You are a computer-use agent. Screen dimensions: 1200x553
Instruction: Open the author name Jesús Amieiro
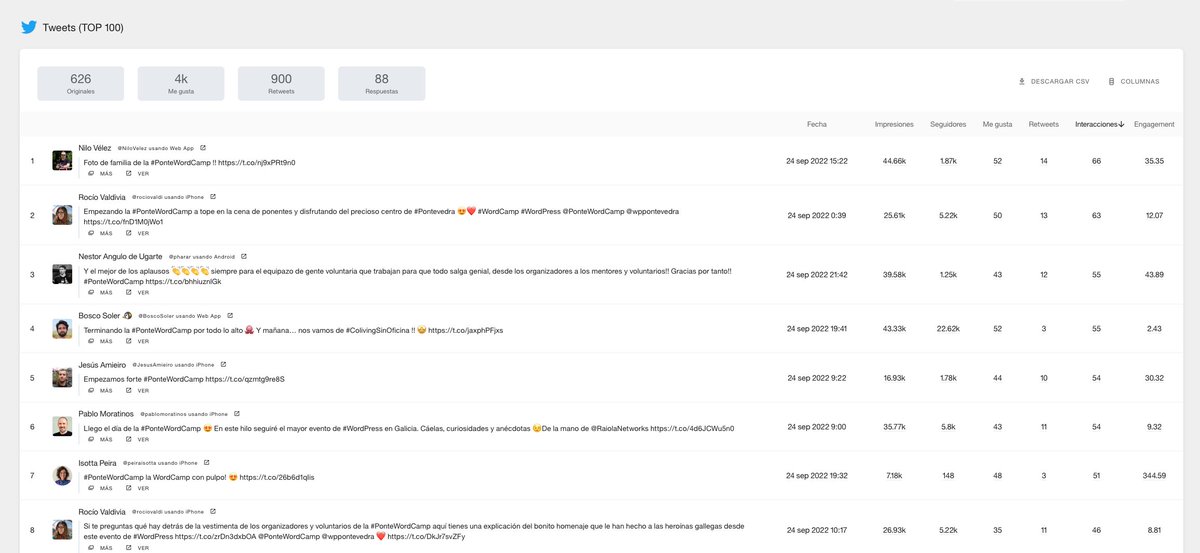click(102, 364)
